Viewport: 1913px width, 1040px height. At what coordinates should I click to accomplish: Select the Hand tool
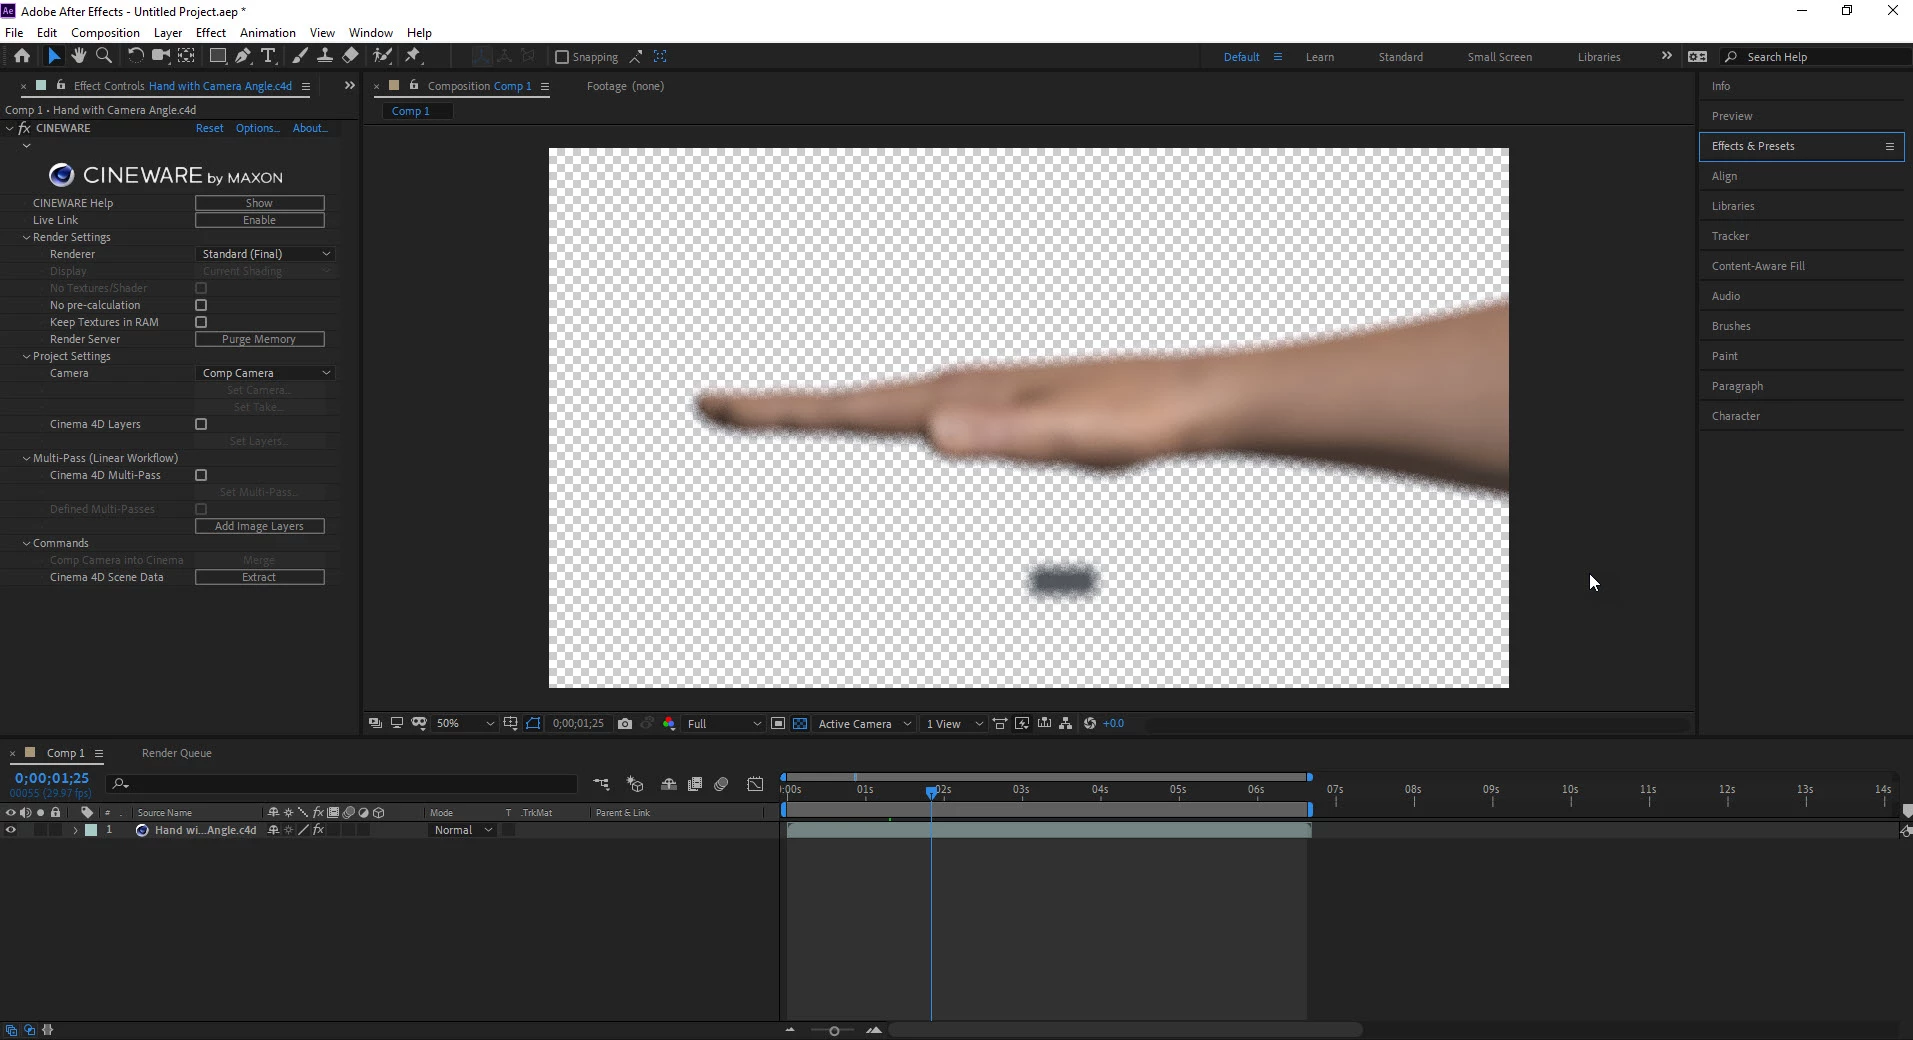click(79, 56)
